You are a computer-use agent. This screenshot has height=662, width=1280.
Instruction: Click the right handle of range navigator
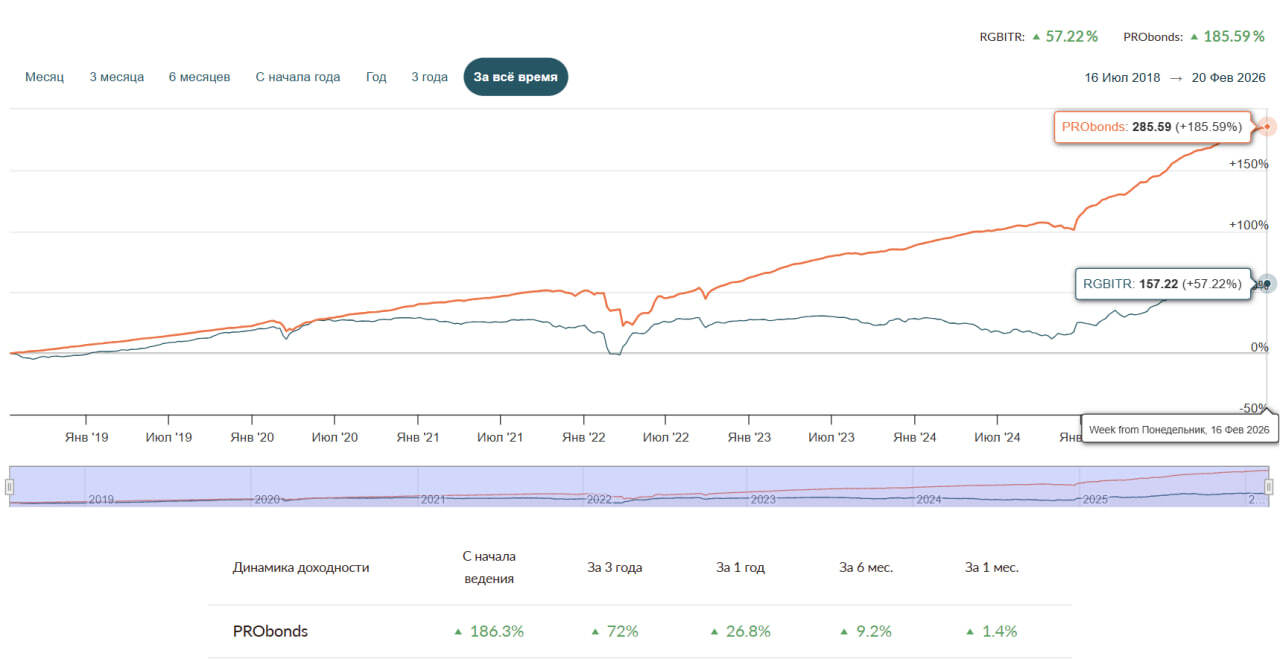[x=1269, y=487]
